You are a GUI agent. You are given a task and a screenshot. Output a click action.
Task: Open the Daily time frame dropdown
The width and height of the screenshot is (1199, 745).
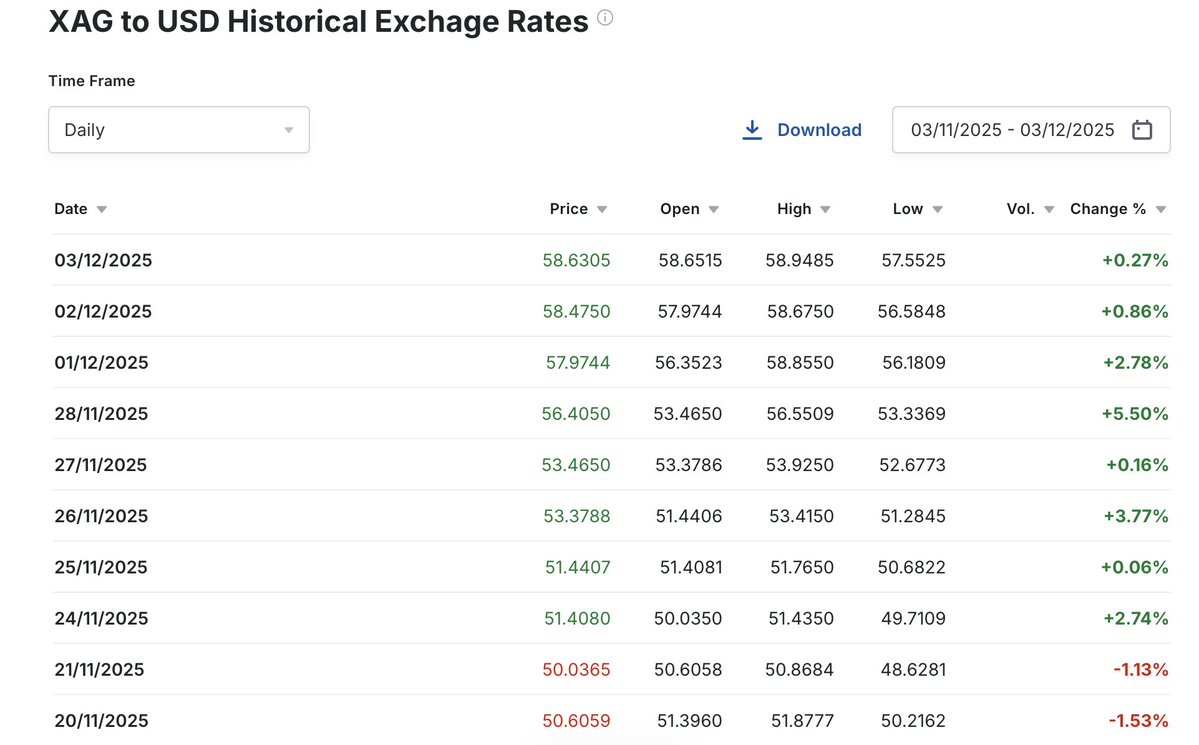coord(179,130)
